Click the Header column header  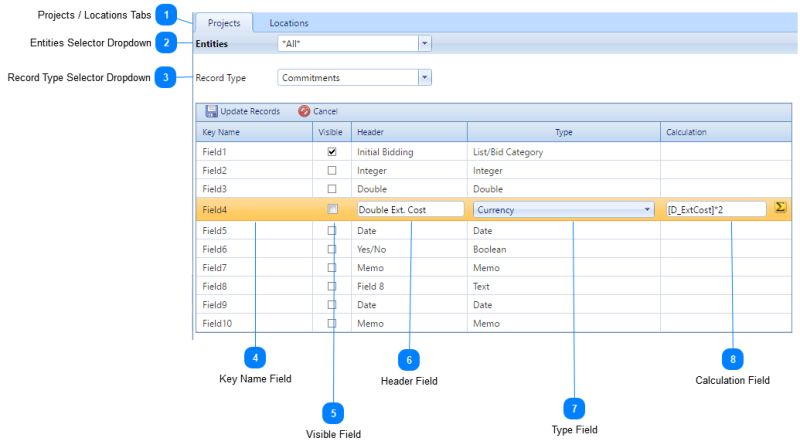point(409,132)
